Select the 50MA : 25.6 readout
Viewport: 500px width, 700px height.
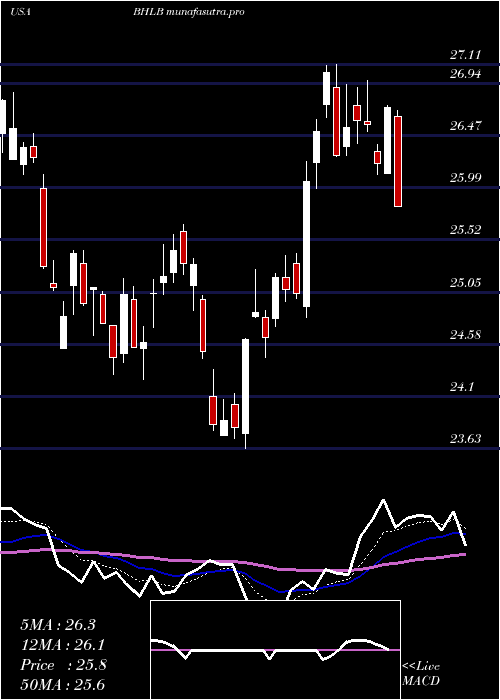62,685
